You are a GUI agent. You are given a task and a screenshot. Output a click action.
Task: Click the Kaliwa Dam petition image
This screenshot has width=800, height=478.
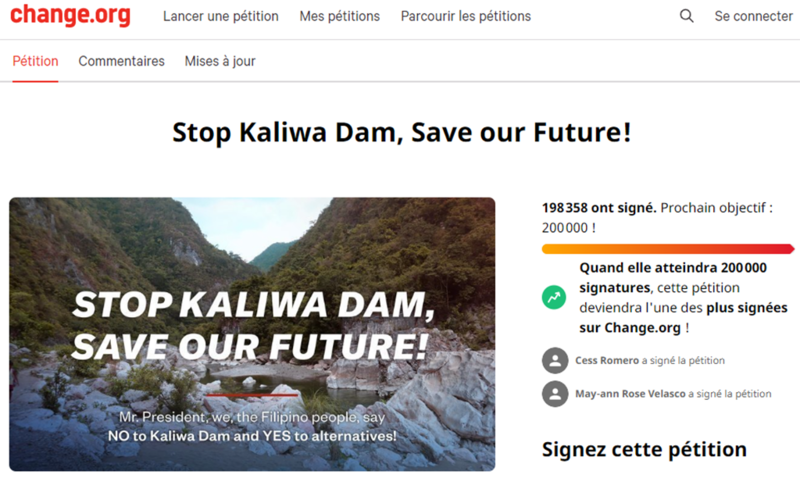[252, 333]
